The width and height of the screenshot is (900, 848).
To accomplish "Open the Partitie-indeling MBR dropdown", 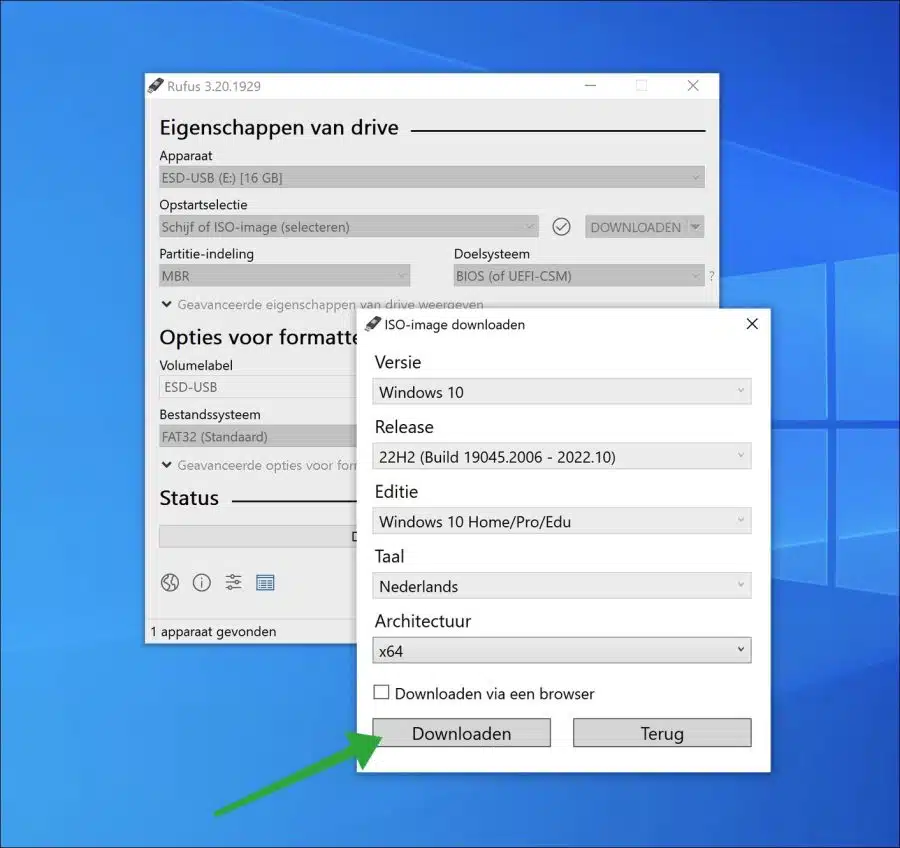I will (284, 276).
